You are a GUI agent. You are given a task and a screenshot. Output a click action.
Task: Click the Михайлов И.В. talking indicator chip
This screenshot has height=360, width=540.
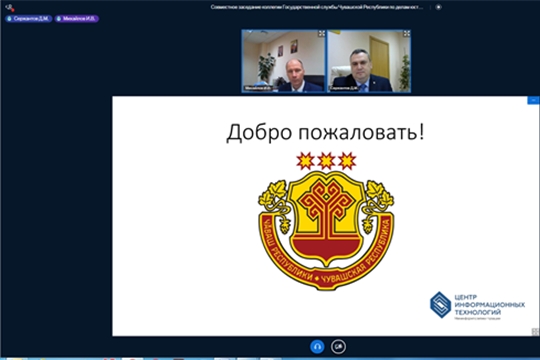[x=76, y=19]
